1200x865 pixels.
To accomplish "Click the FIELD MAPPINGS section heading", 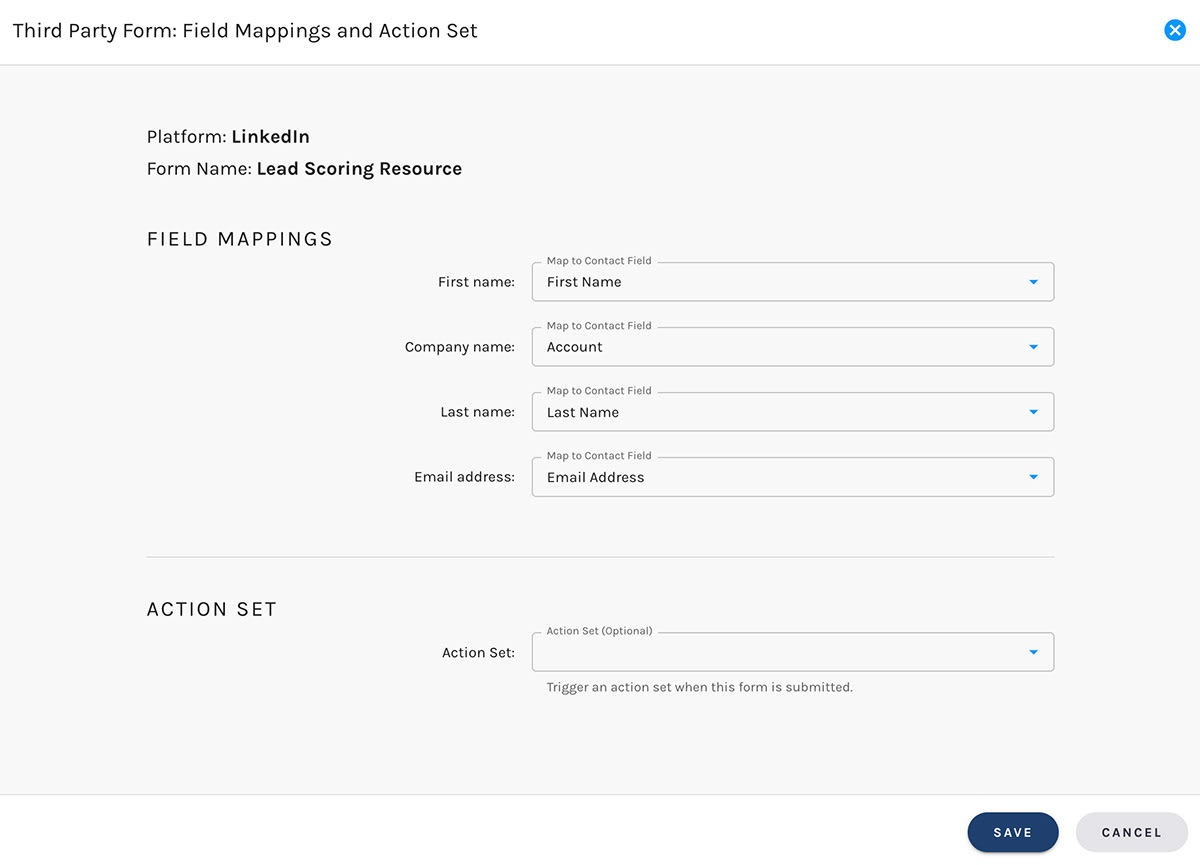I will tap(239, 239).
